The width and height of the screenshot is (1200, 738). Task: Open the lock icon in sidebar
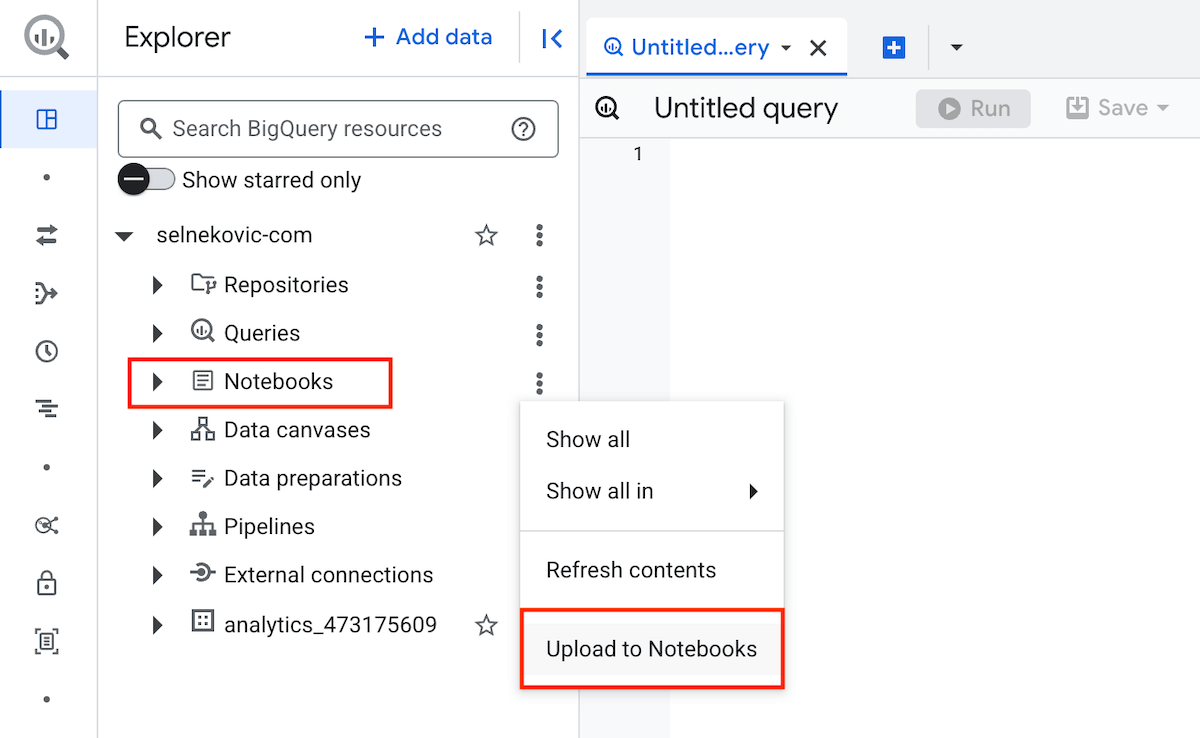click(47, 583)
